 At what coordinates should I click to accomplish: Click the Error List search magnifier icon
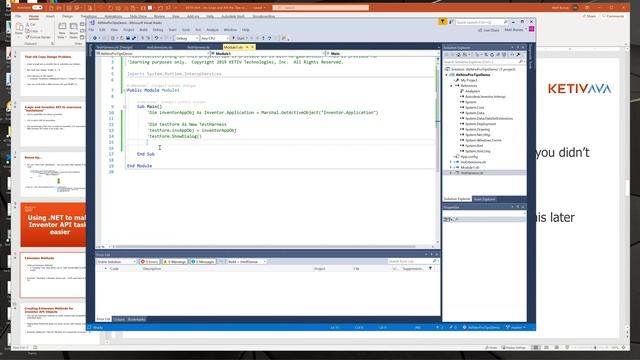coord(434,261)
